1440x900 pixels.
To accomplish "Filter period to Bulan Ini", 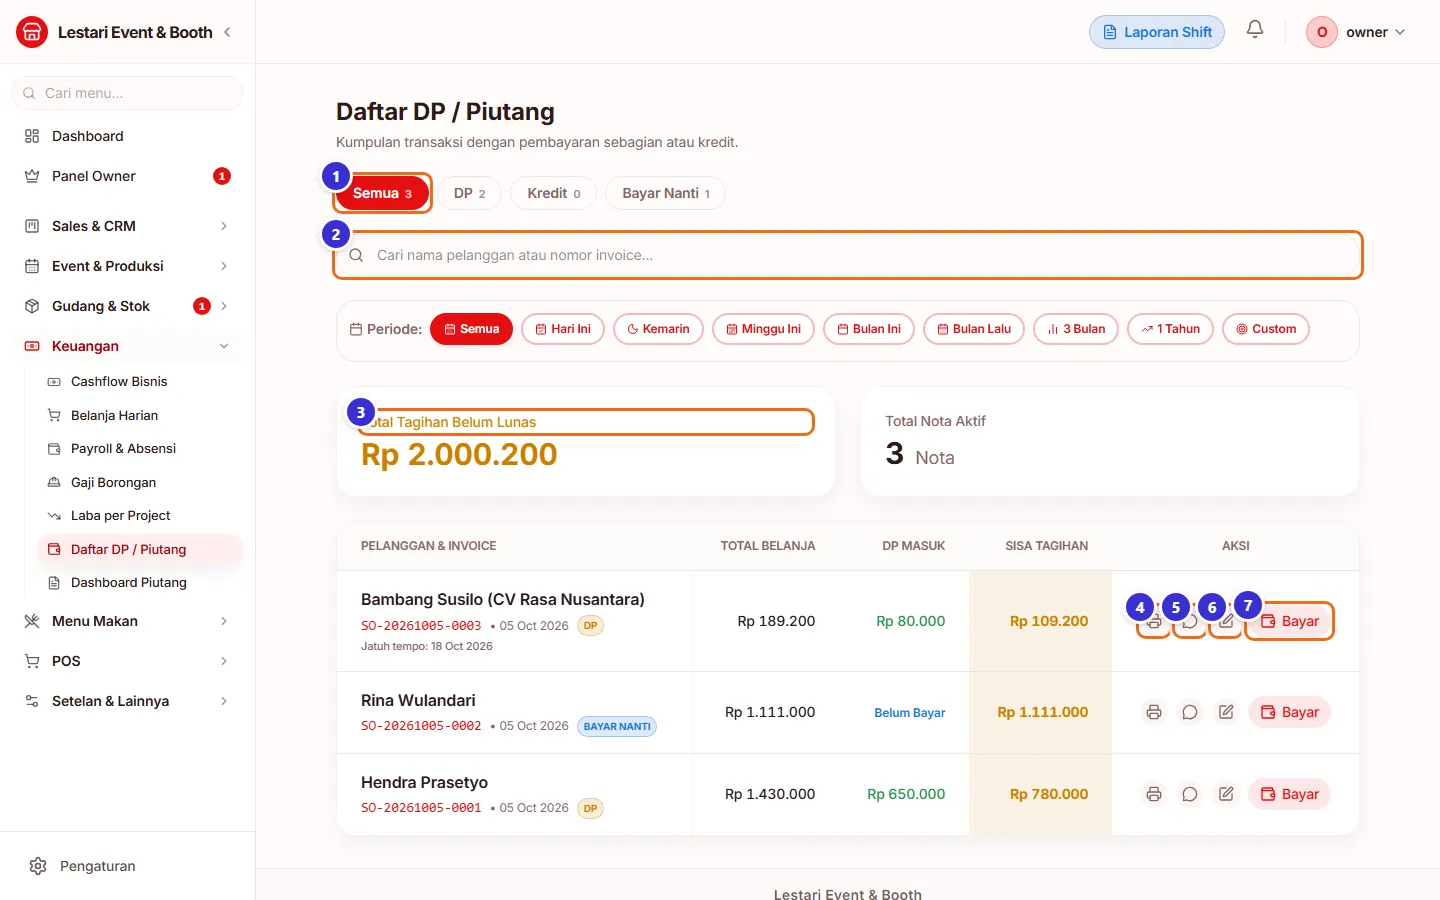I will tap(869, 329).
